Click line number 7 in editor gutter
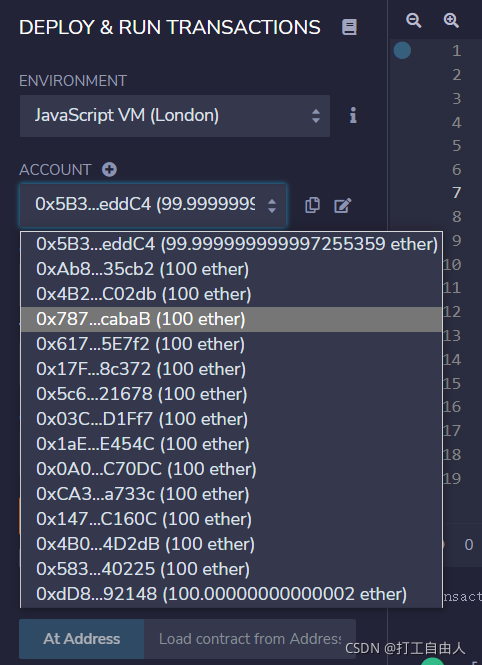The image size is (482, 665). point(456,193)
